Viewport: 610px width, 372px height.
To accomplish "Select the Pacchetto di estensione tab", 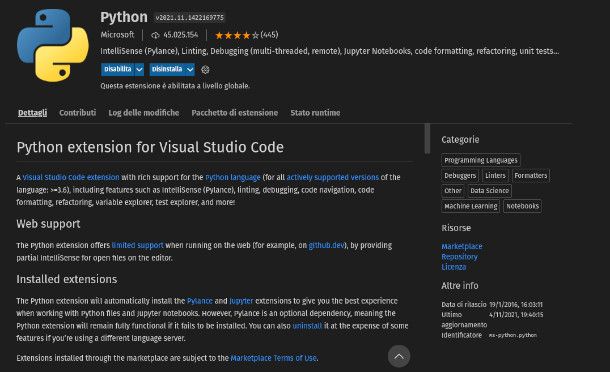I will [x=235, y=113].
